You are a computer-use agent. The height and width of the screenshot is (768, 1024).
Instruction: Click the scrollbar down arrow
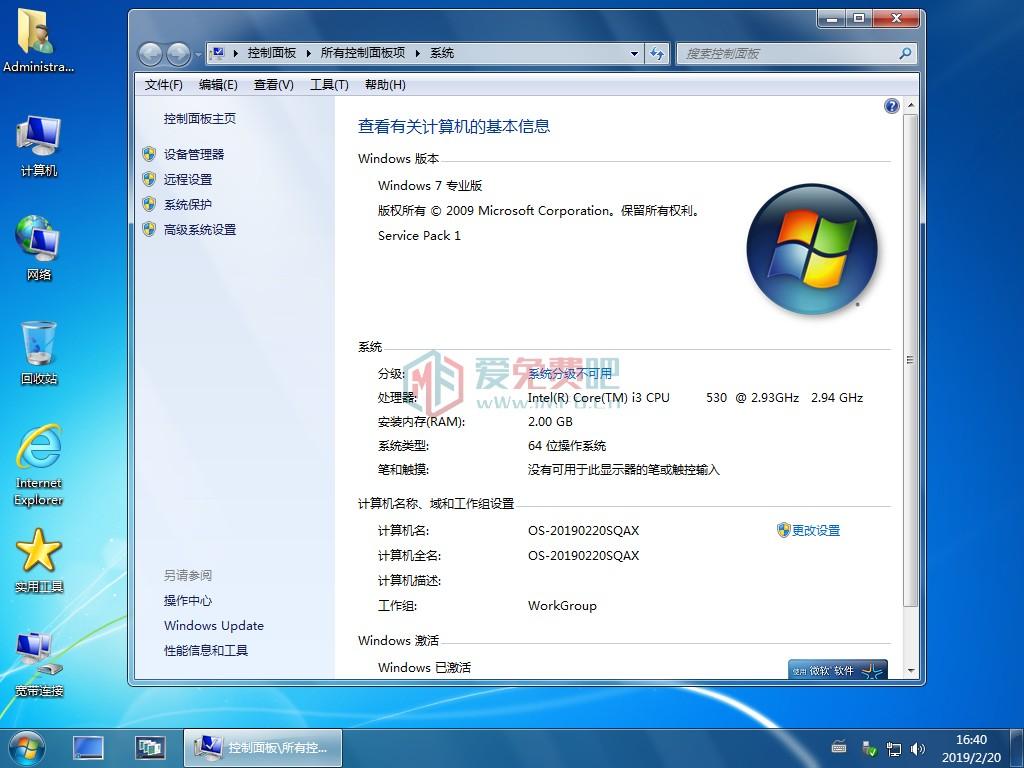(x=911, y=671)
